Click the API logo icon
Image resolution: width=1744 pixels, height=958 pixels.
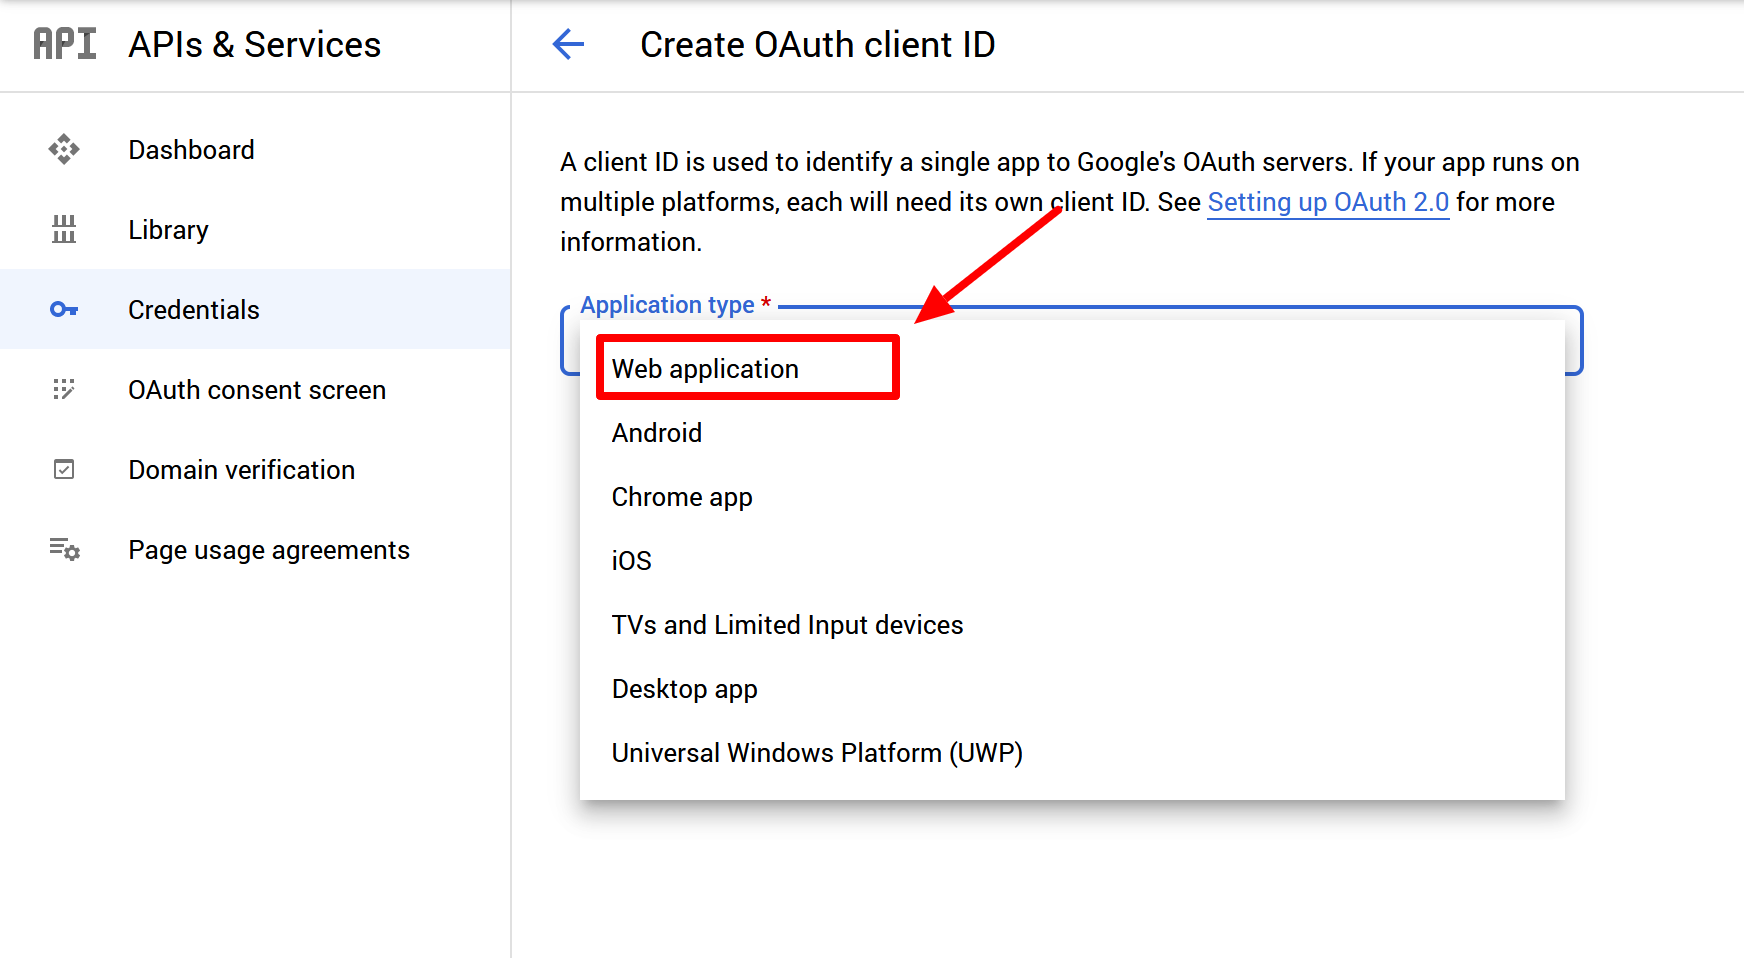click(x=65, y=44)
